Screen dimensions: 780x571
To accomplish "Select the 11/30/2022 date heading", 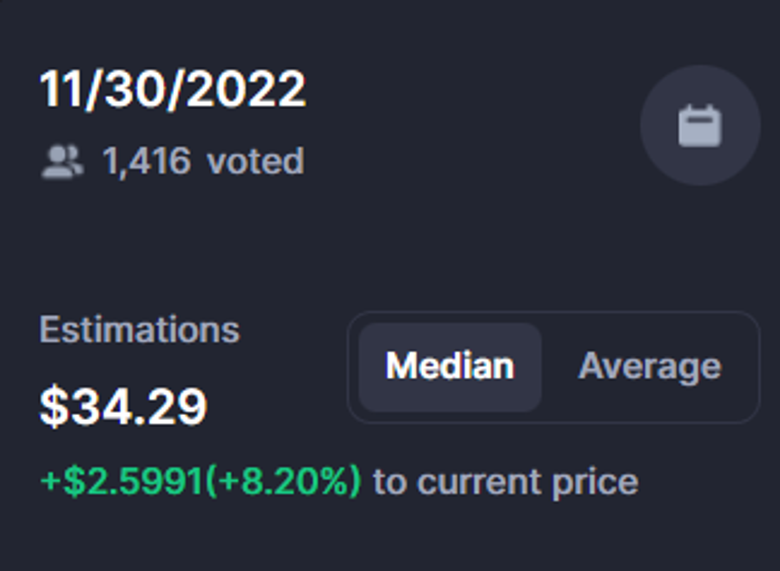I will 173,91.
